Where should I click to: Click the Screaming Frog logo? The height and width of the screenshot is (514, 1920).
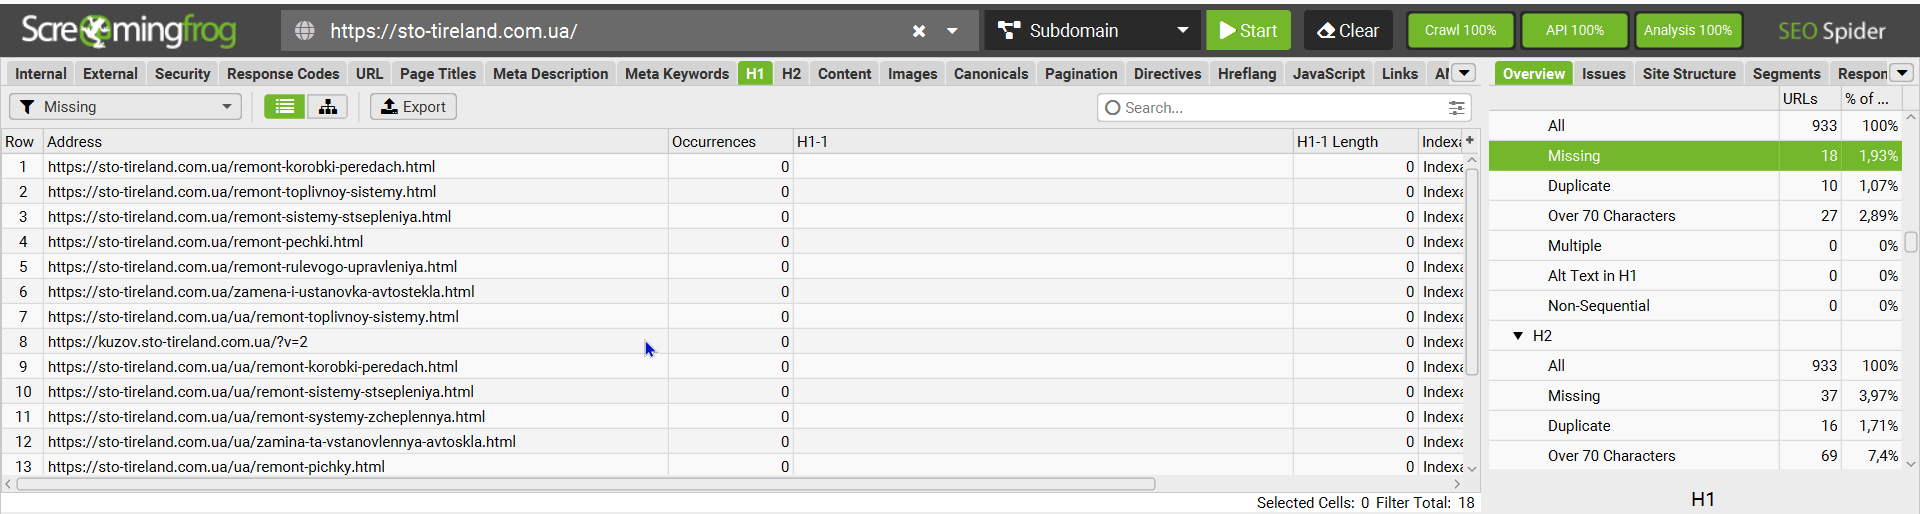coord(128,31)
